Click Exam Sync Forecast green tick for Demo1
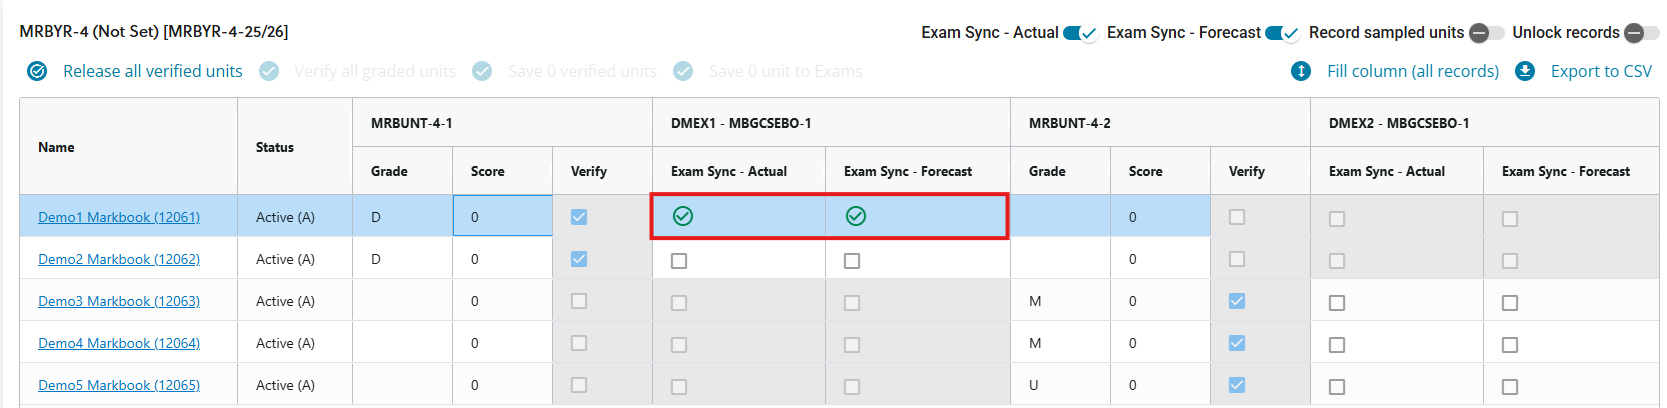The height and width of the screenshot is (408, 1667). pos(856,216)
